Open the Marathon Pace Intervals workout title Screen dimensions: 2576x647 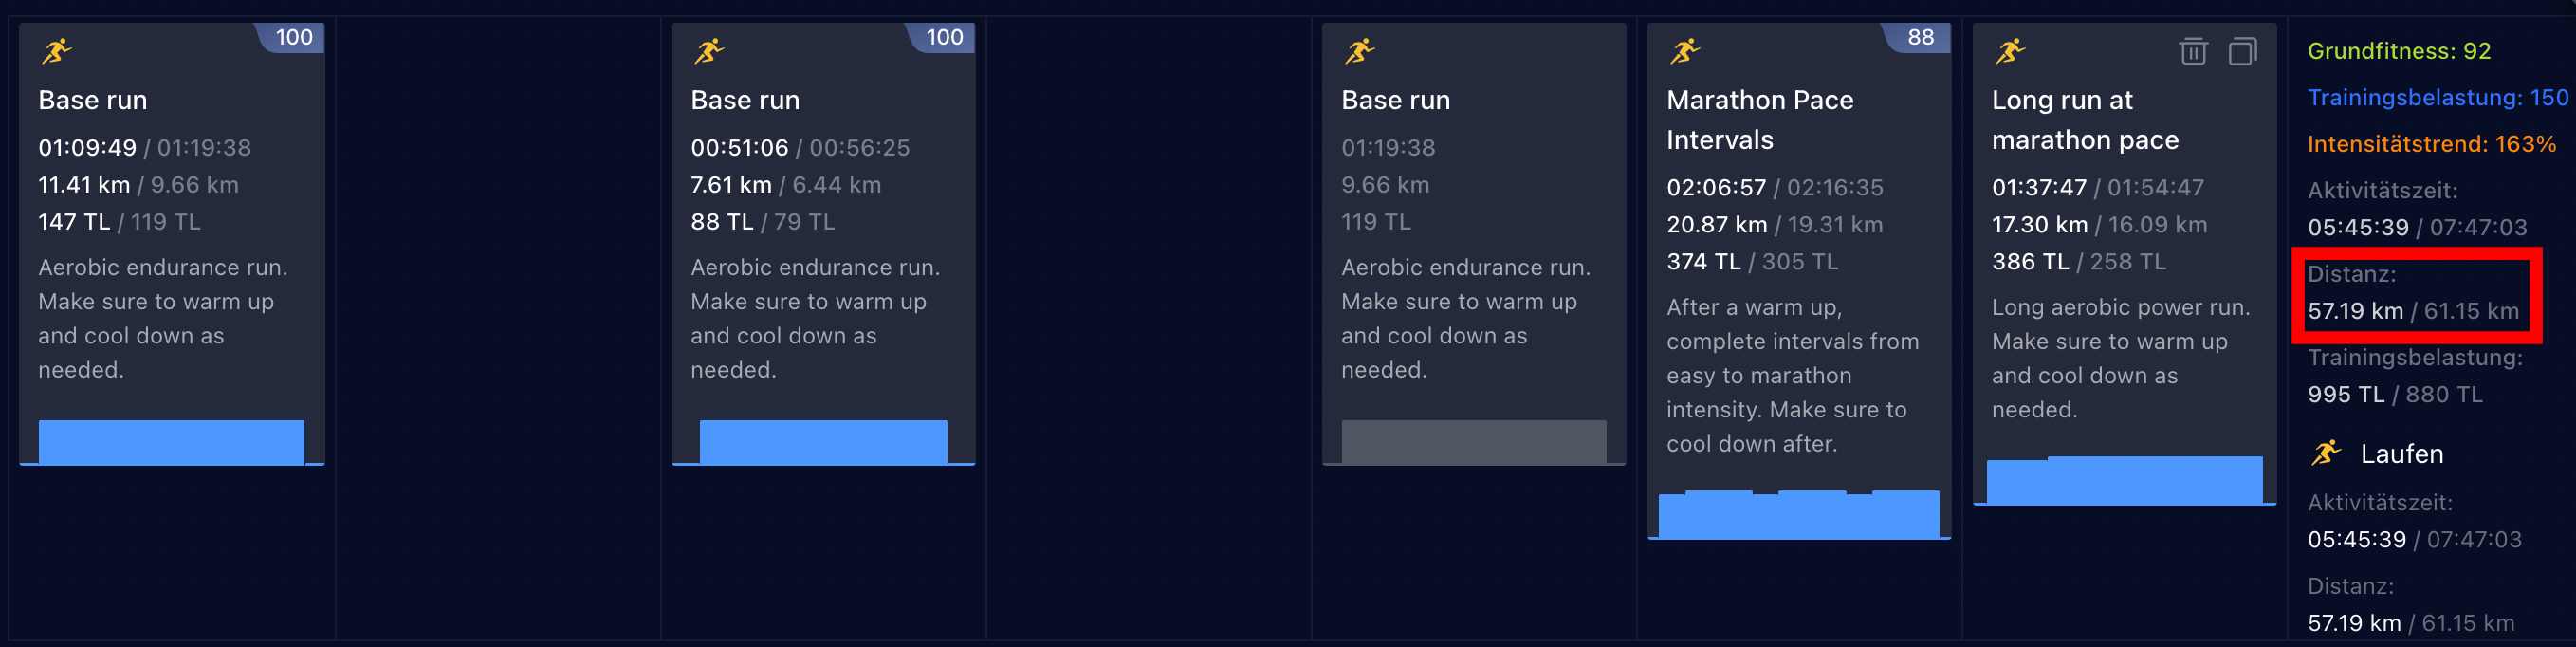click(1759, 120)
